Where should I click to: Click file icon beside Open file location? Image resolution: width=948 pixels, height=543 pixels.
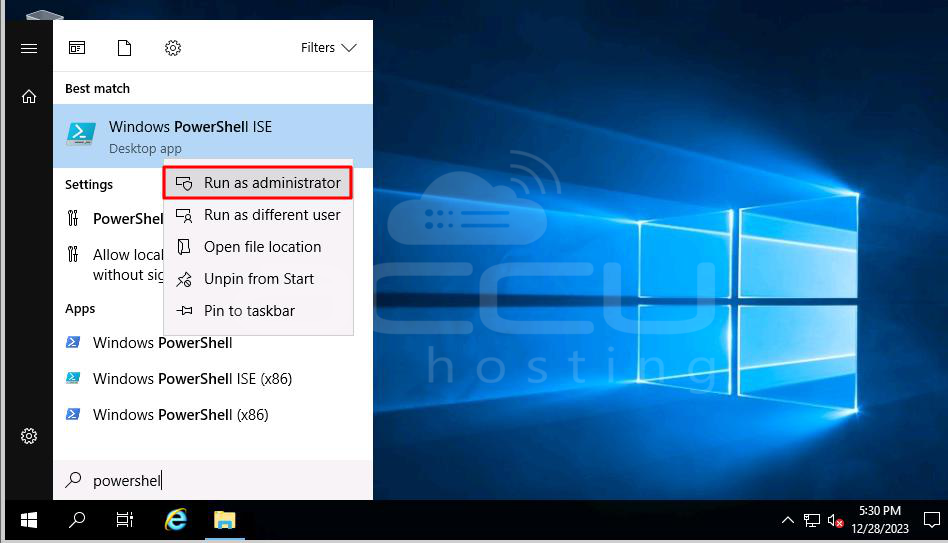click(184, 247)
